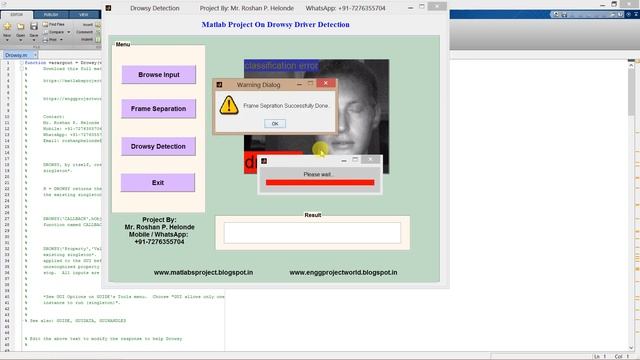Close the Drowsy.m document tab
The height and width of the screenshot is (360, 640).
[35, 55]
